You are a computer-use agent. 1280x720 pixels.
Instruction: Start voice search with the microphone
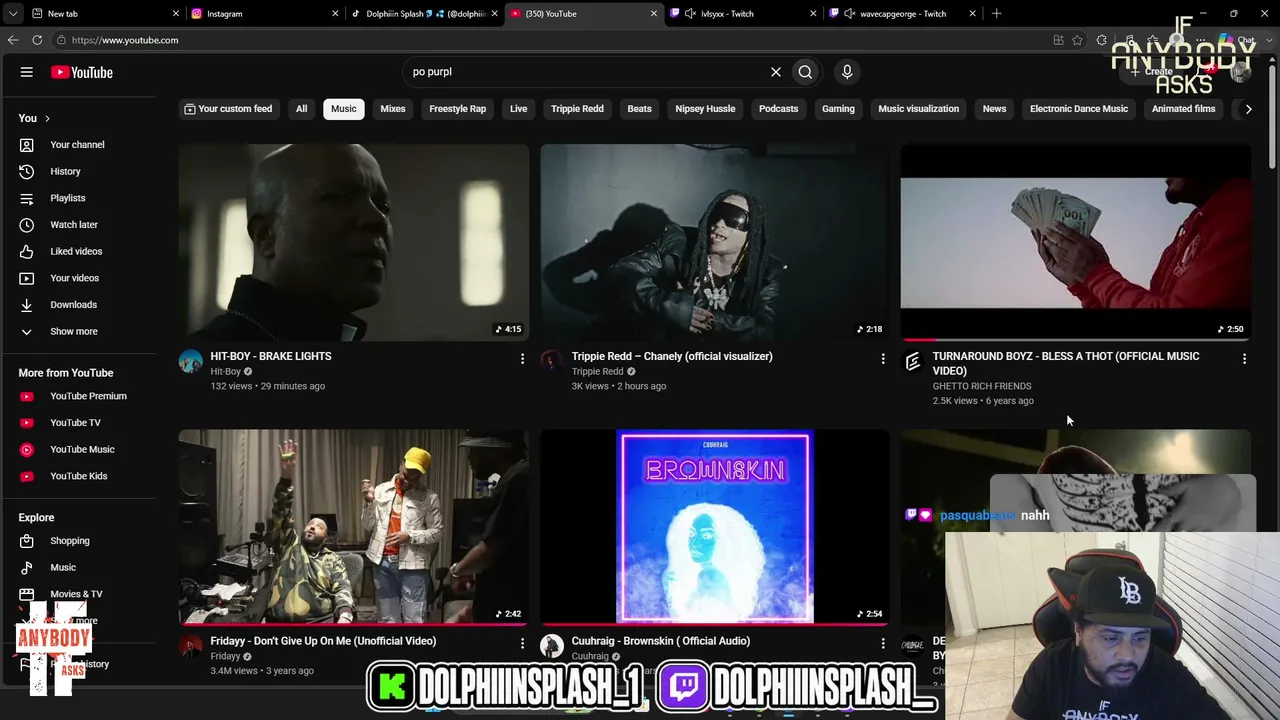click(847, 72)
